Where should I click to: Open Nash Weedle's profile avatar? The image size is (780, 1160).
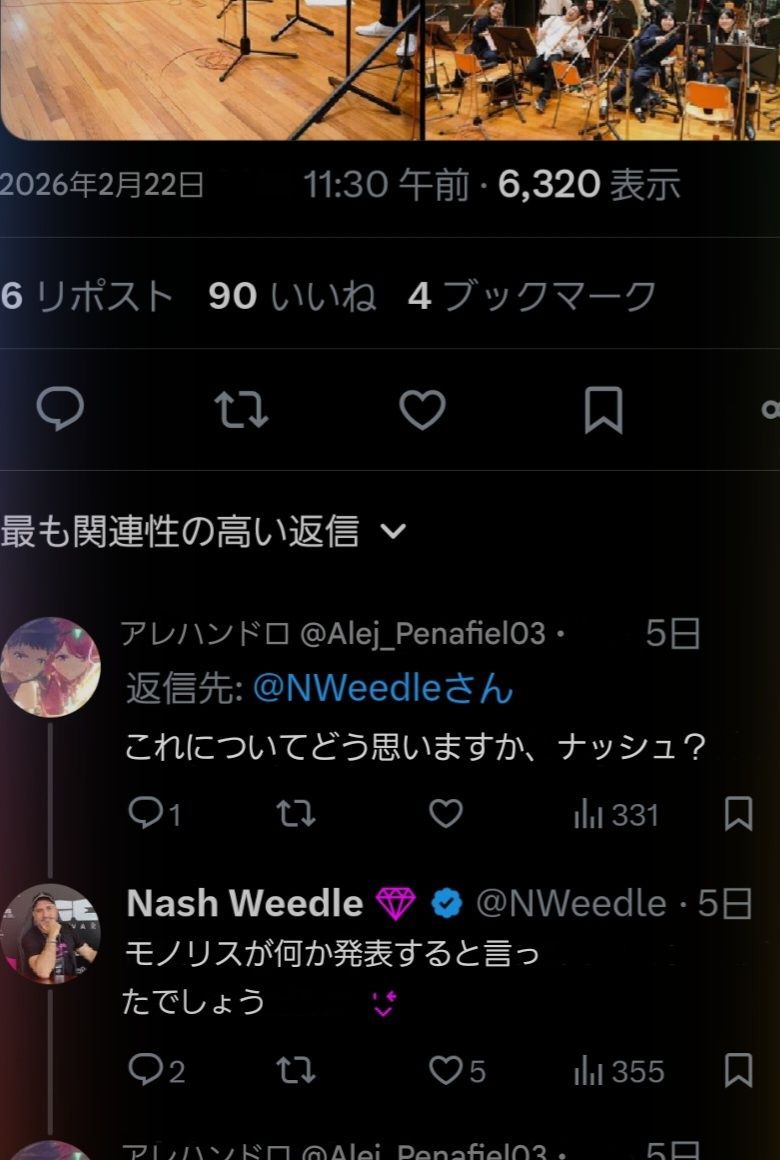point(50,934)
